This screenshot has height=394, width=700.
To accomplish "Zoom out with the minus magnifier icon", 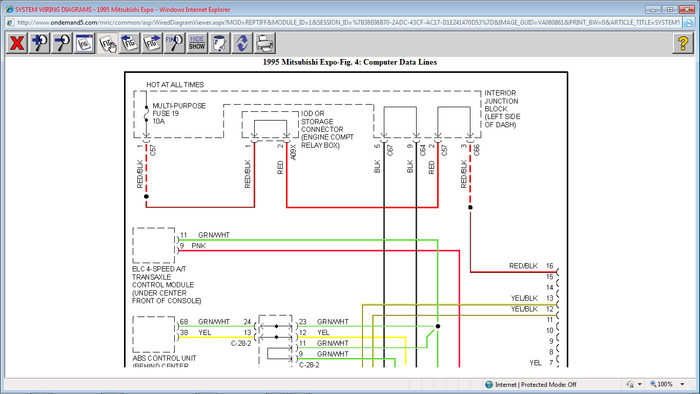I will tap(62, 43).
